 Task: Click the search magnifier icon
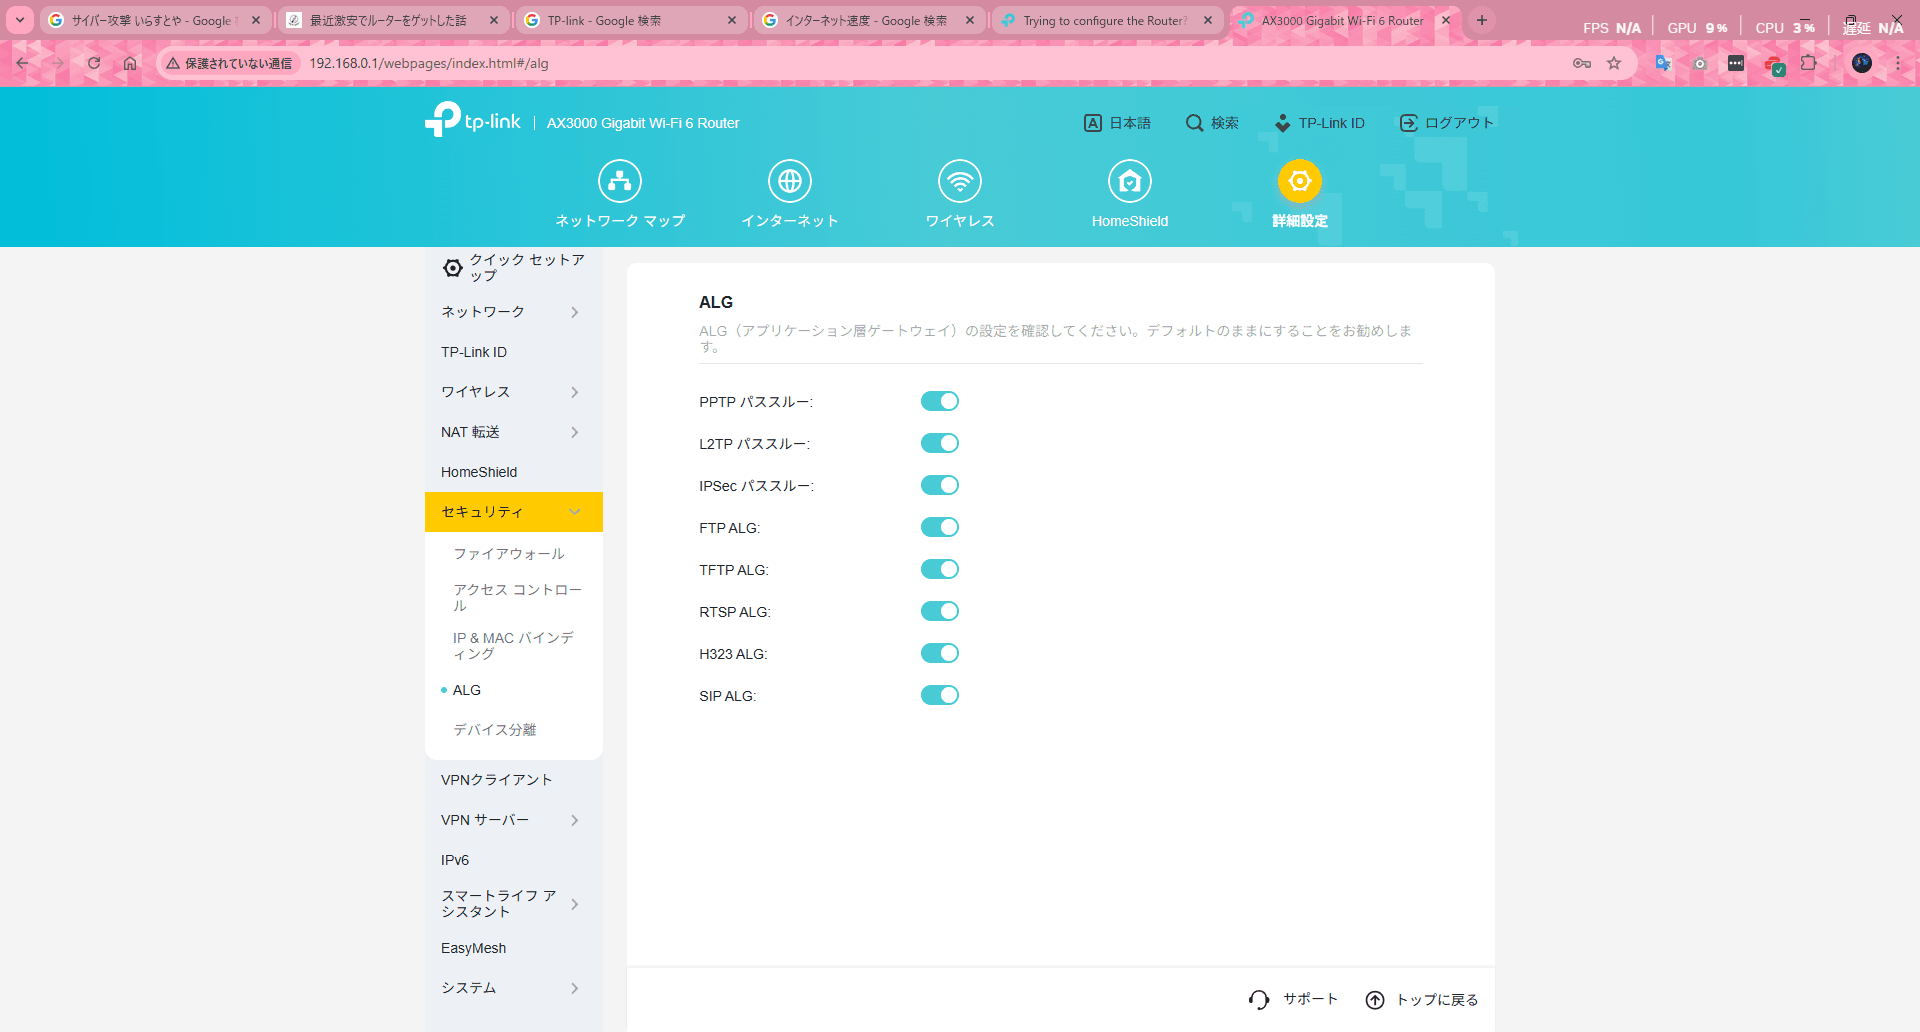pos(1194,123)
